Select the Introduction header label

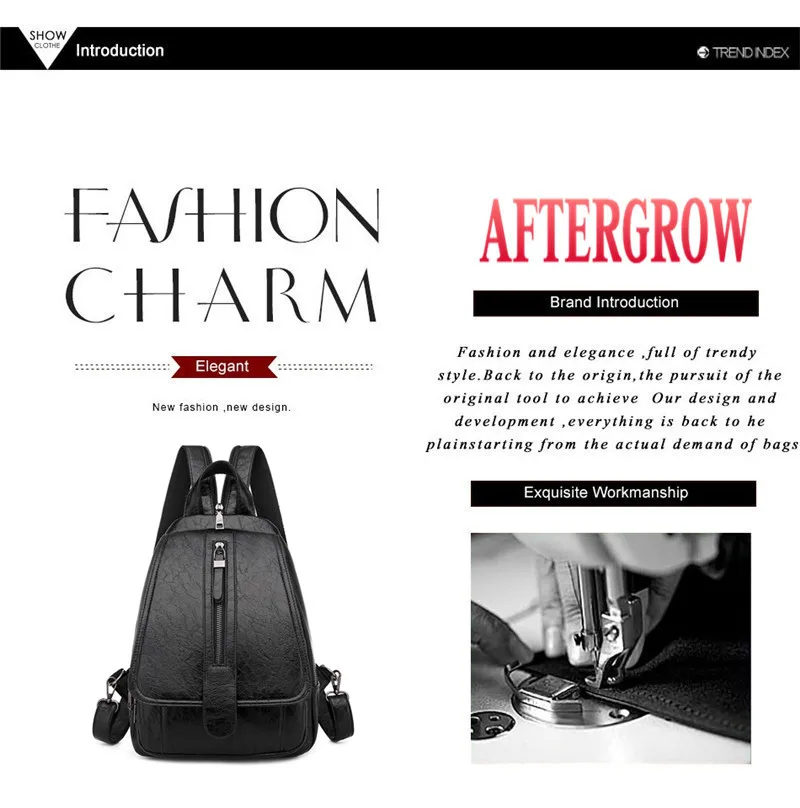pyautogui.click(x=120, y=50)
